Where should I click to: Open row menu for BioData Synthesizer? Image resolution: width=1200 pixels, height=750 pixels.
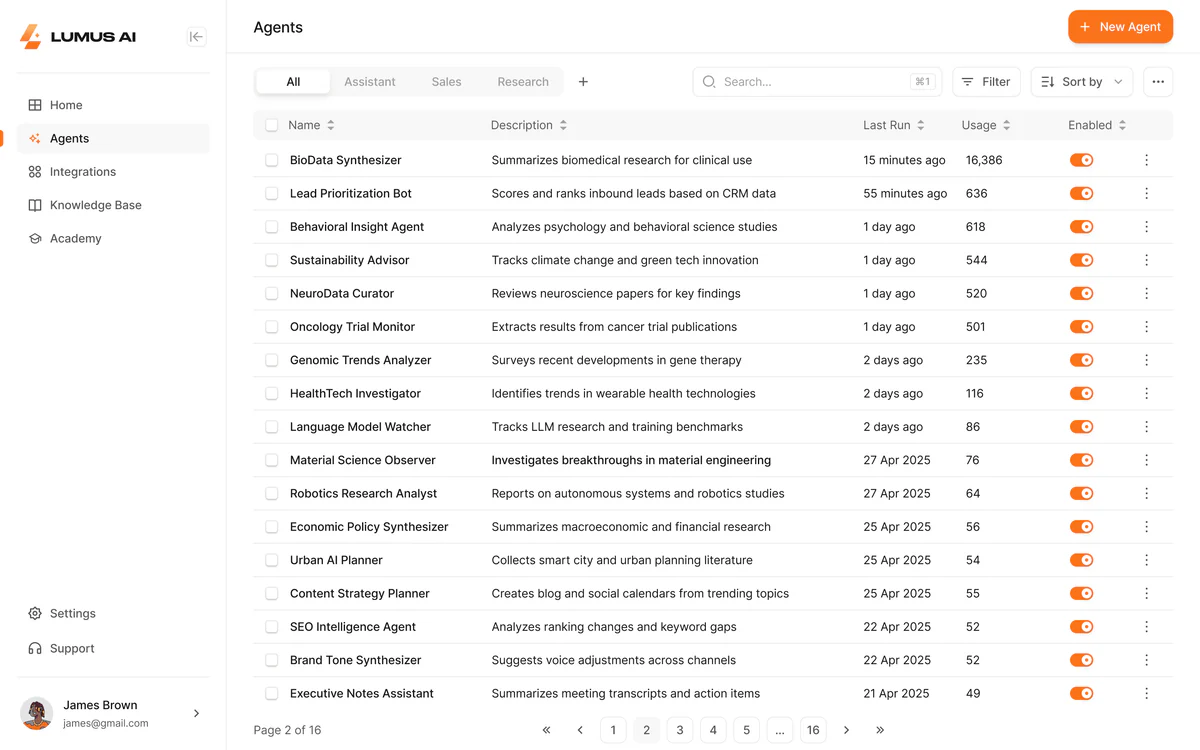(x=1146, y=160)
